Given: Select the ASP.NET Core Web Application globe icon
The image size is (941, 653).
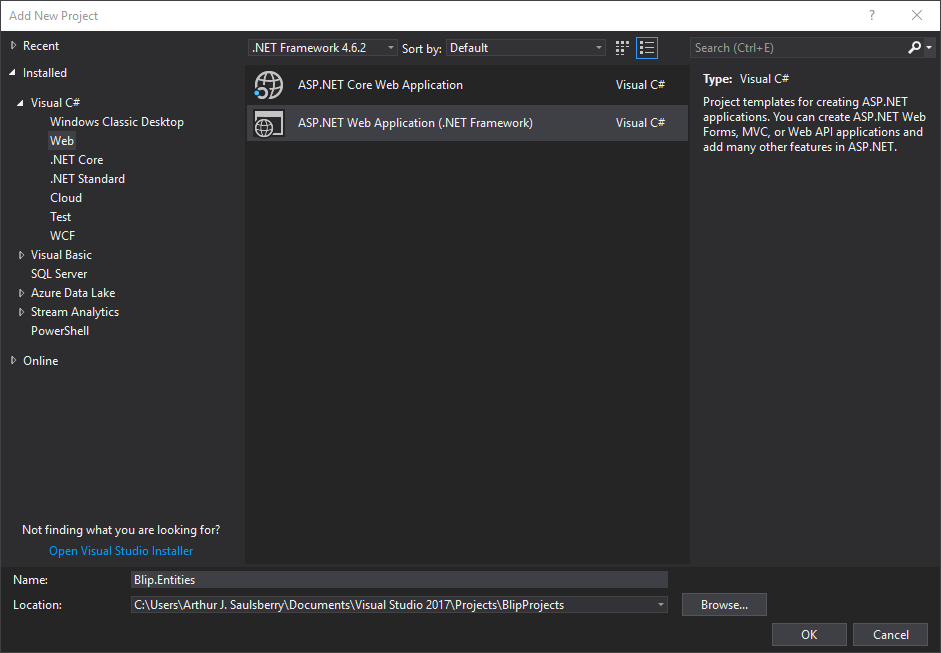Looking at the screenshot, I should click(268, 85).
